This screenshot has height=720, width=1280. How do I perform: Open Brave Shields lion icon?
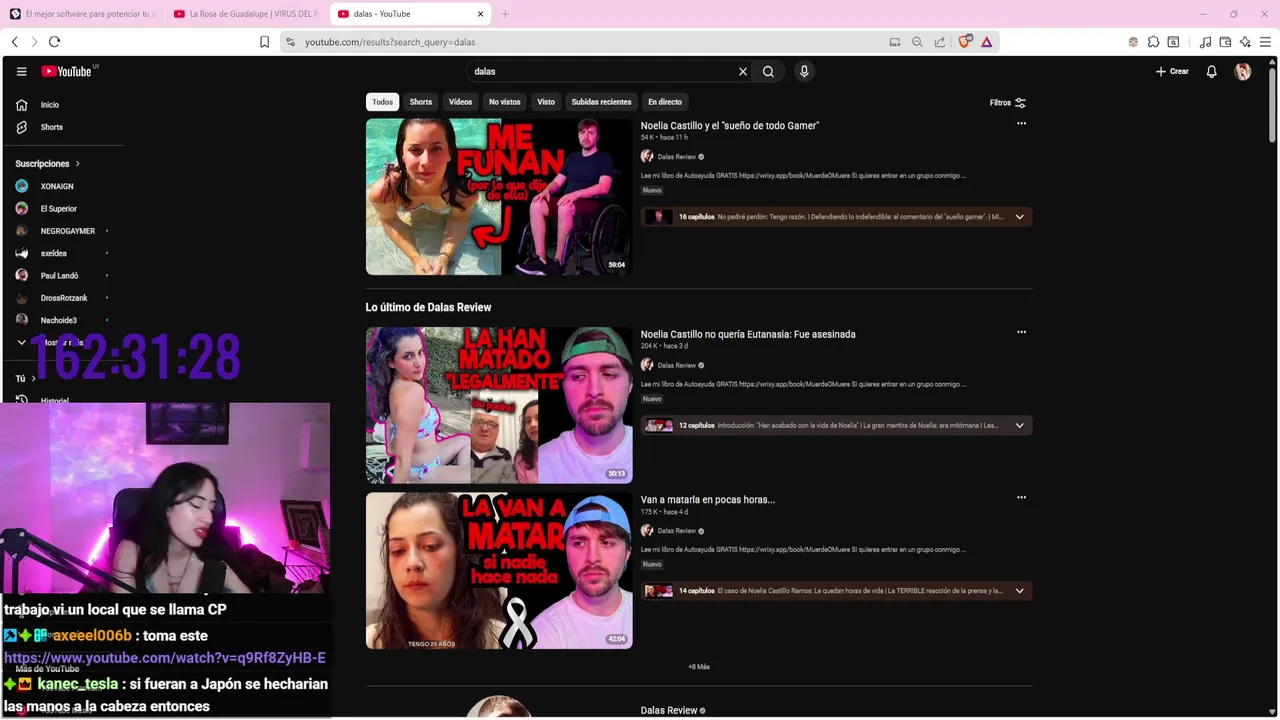[965, 42]
